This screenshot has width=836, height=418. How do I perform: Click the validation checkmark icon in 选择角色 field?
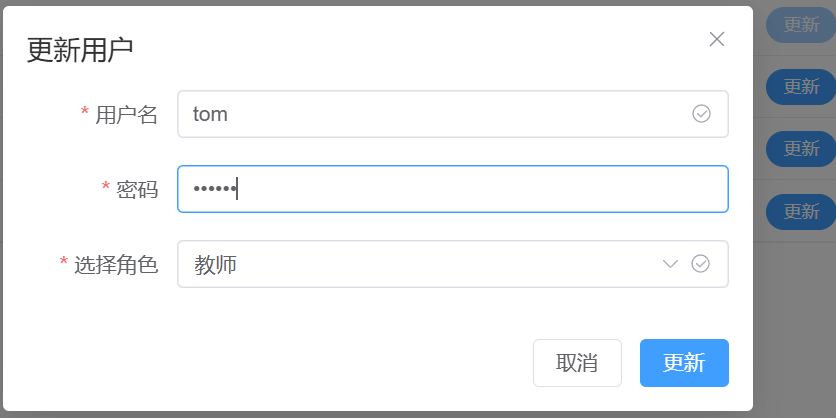(x=701, y=264)
